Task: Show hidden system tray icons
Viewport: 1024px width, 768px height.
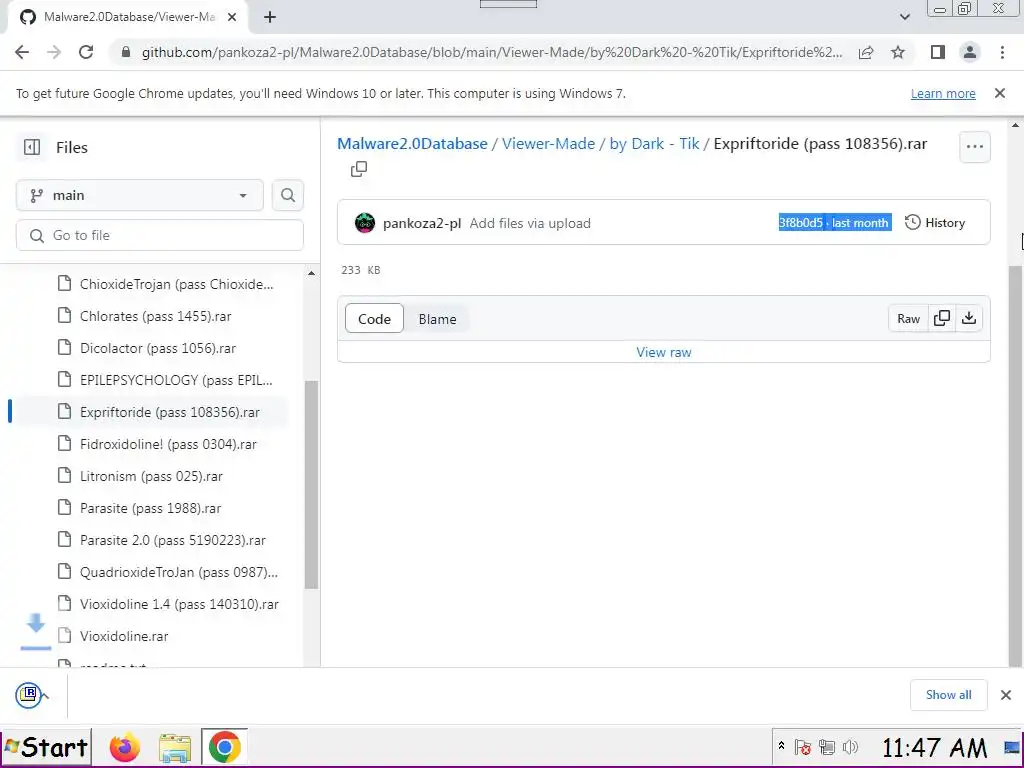Action: pos(781,746)
